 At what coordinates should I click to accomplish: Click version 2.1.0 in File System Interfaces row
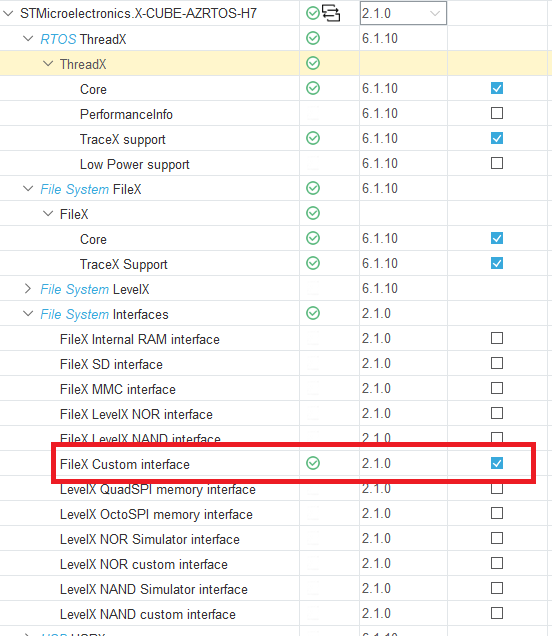point(376,314)
